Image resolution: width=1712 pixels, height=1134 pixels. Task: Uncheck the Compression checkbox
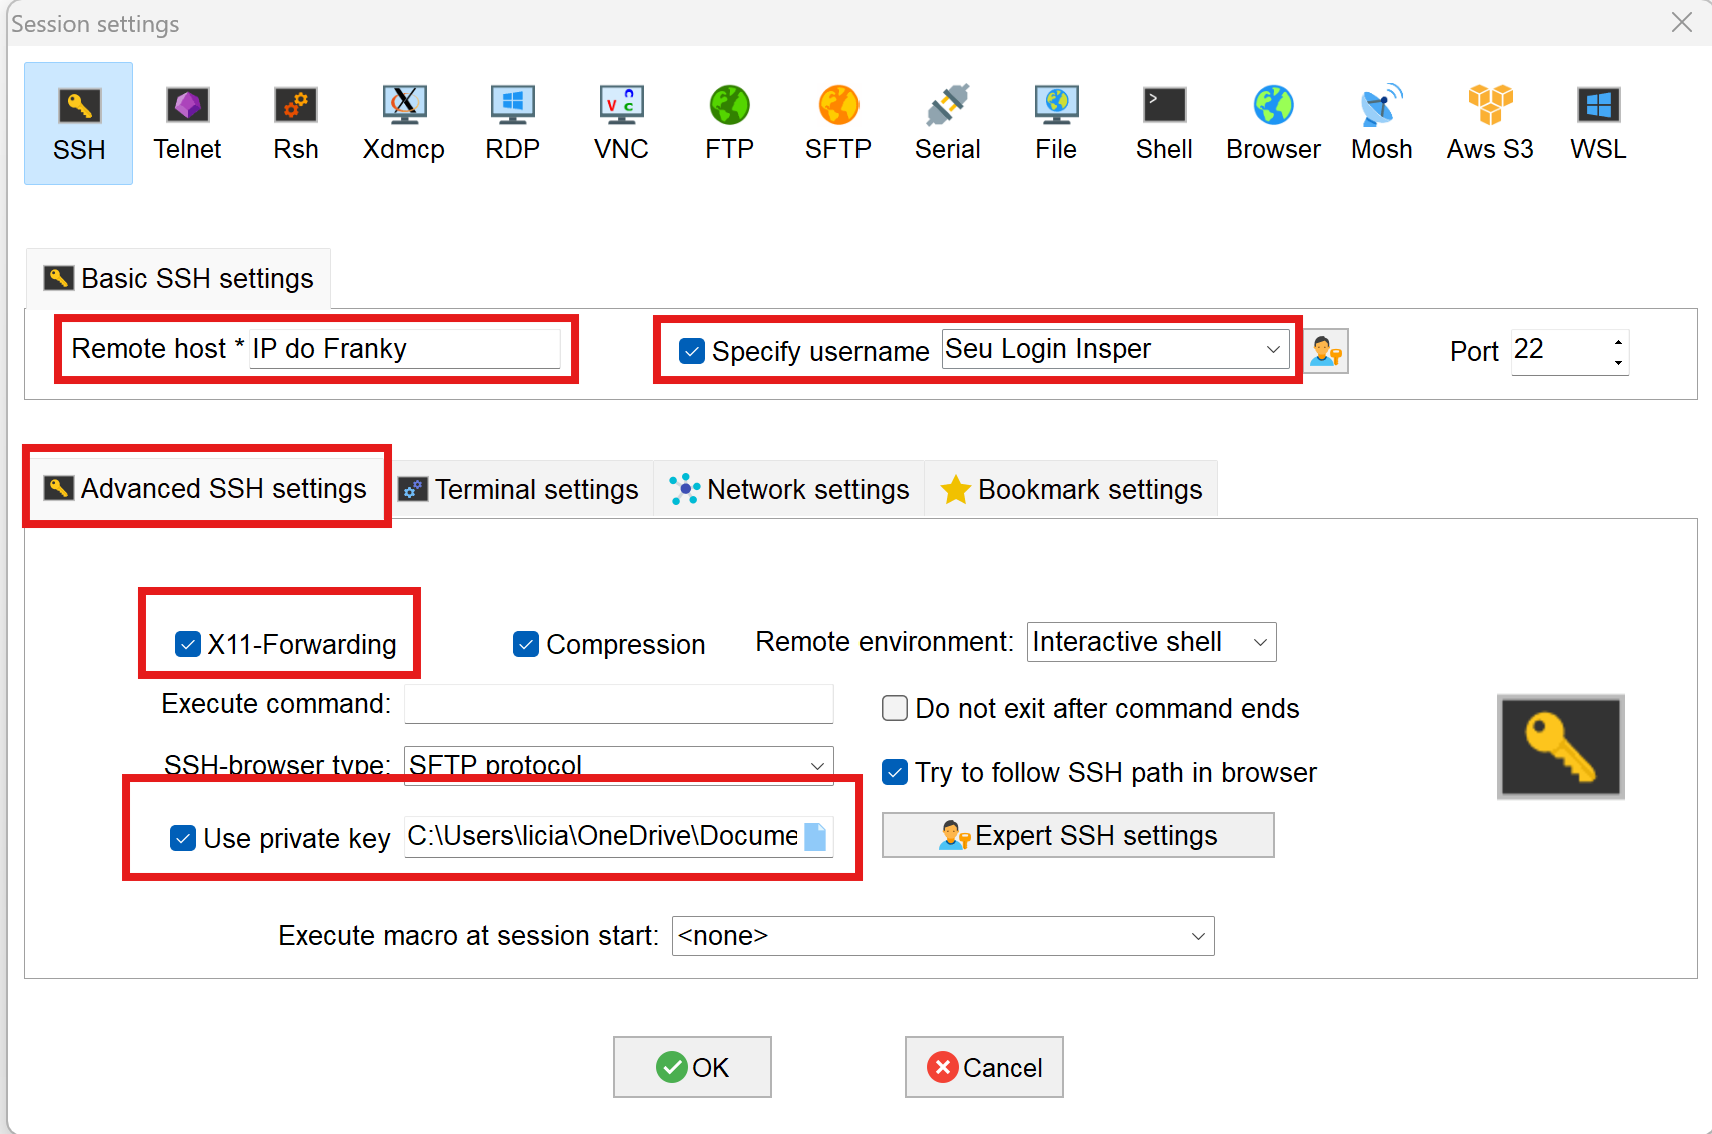coord(526,644)
